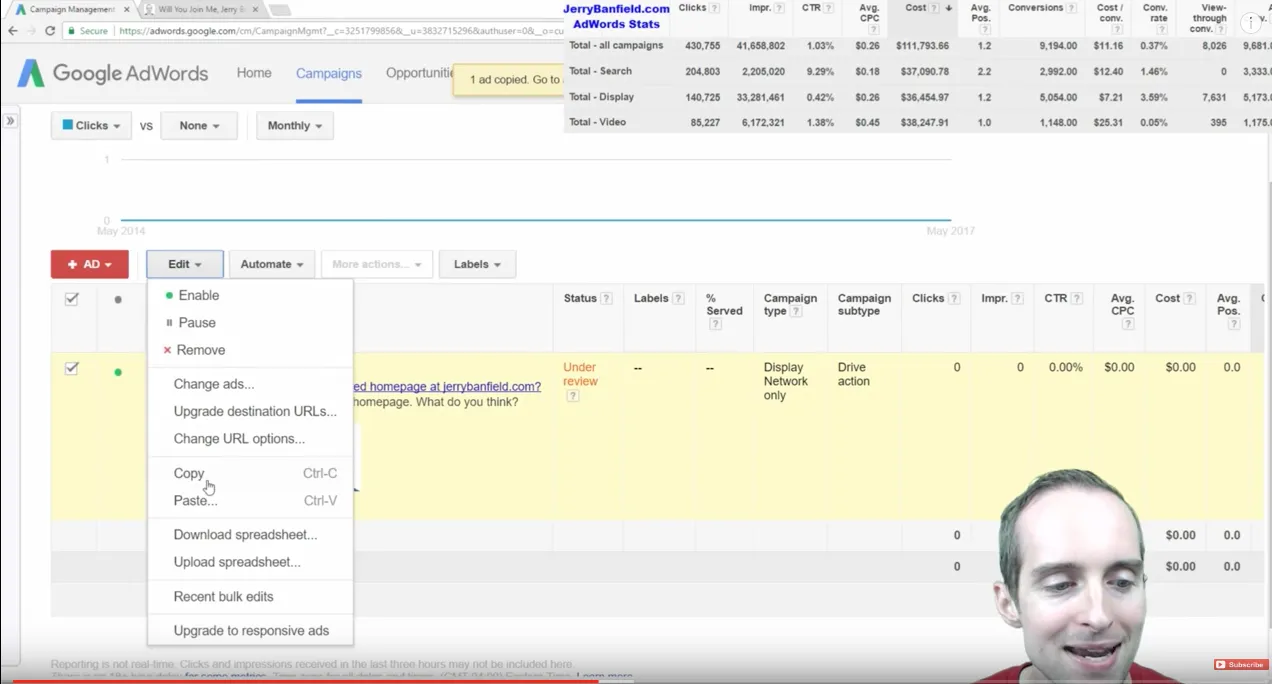Click the red + AD button

[90, 264]
